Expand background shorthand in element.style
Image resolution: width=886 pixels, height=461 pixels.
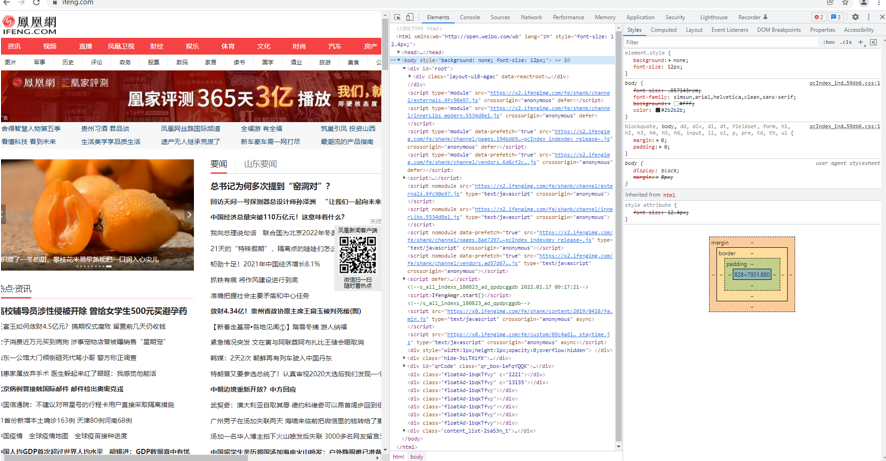670,60
